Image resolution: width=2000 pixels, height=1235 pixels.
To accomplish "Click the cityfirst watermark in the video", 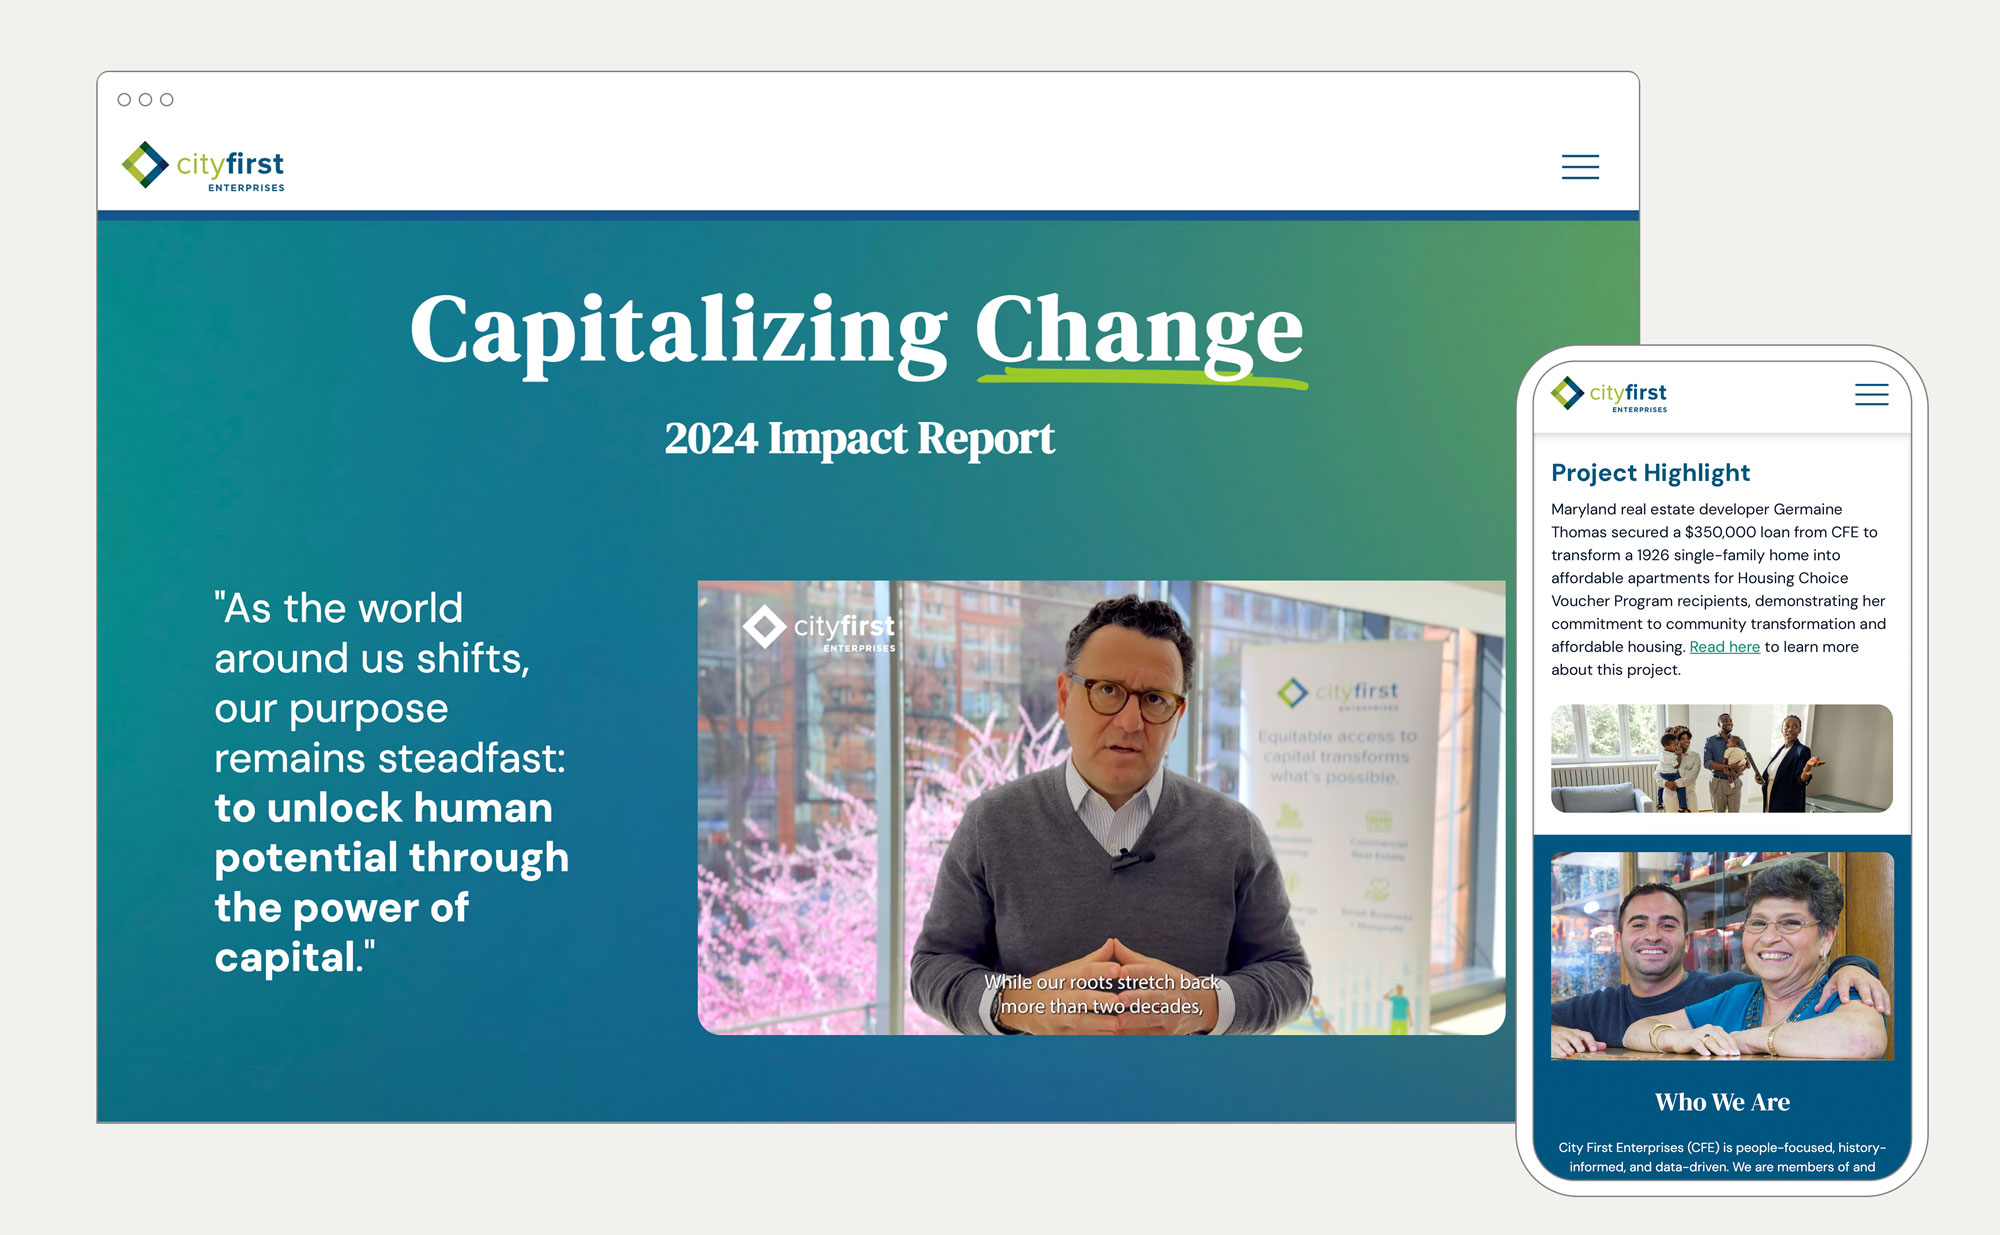I will pos(819,630).
